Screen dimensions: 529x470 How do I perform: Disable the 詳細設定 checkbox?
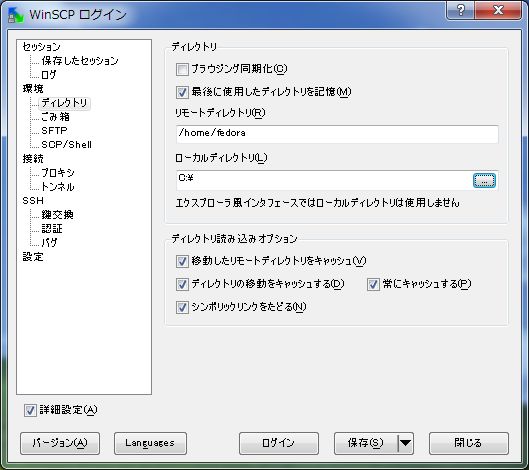click(x=30, y=410)
